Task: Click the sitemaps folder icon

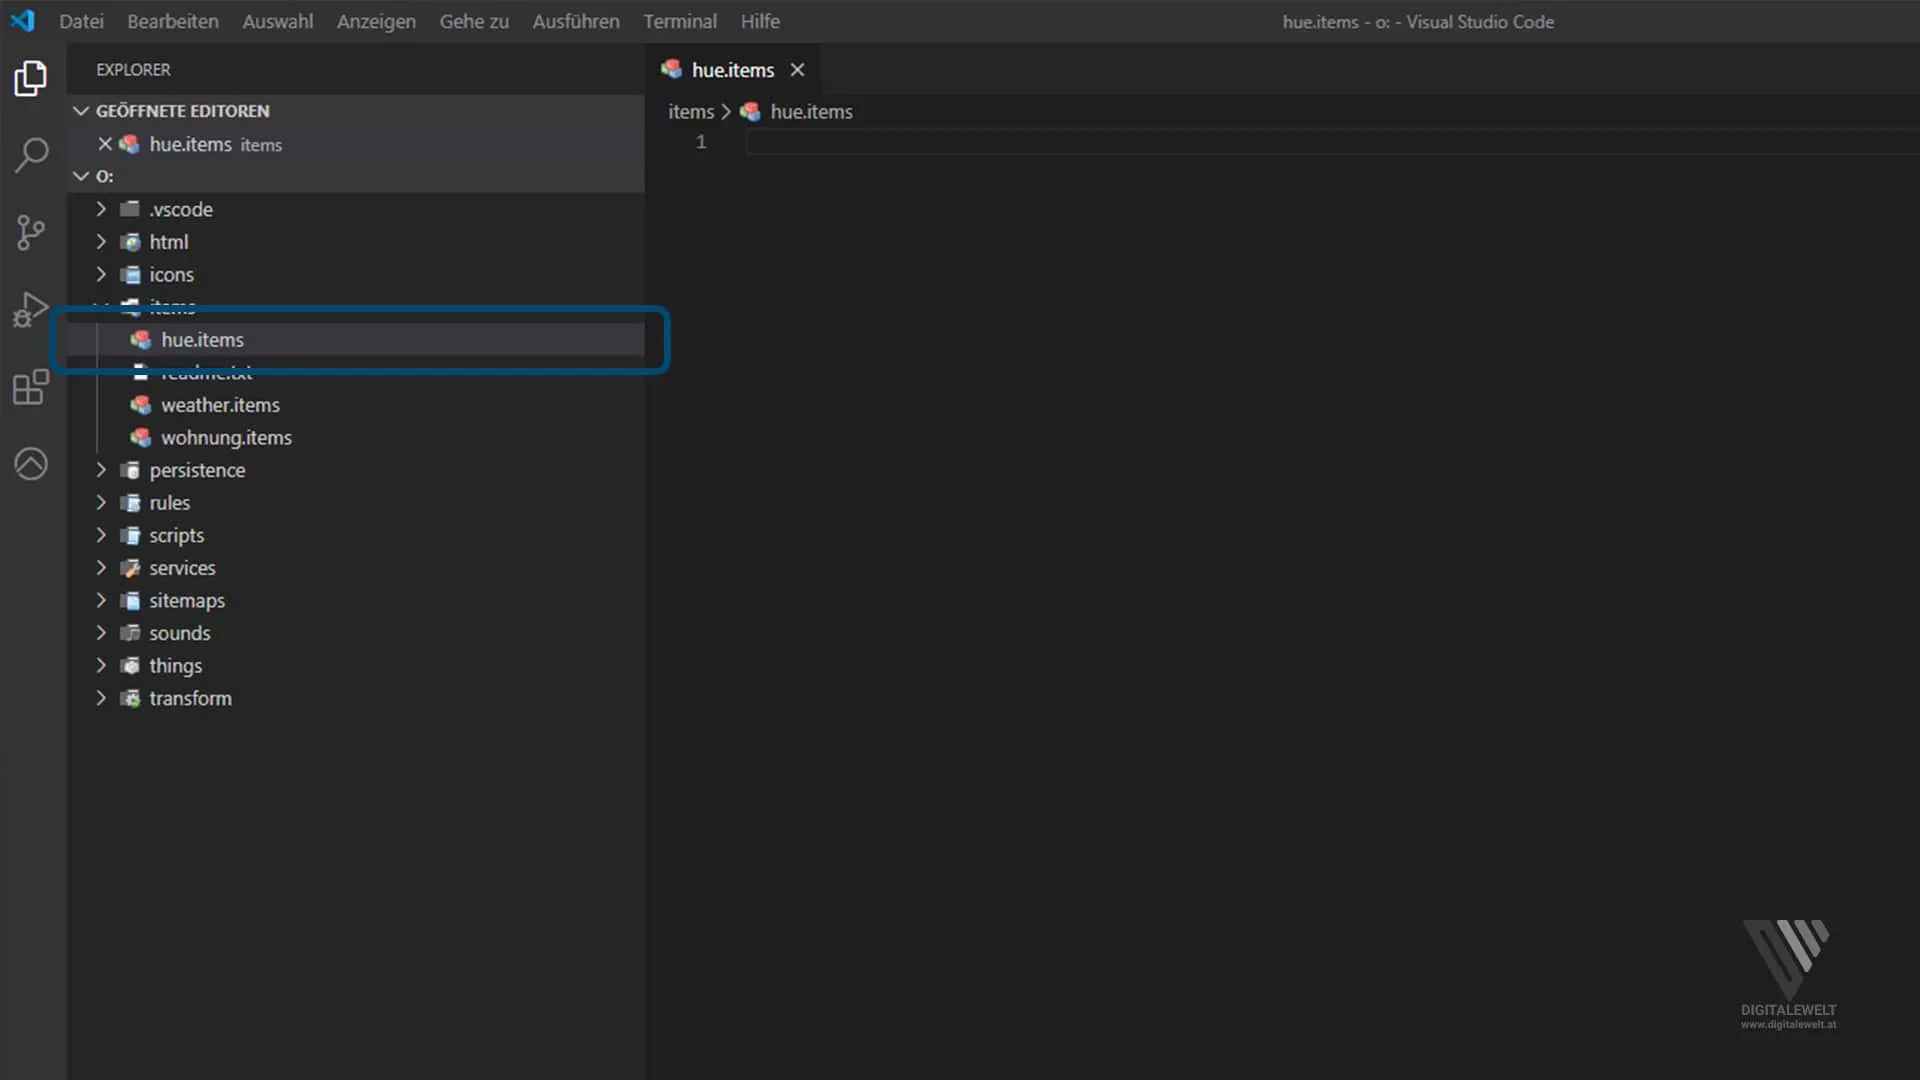Action: click(x=130, y=600)
